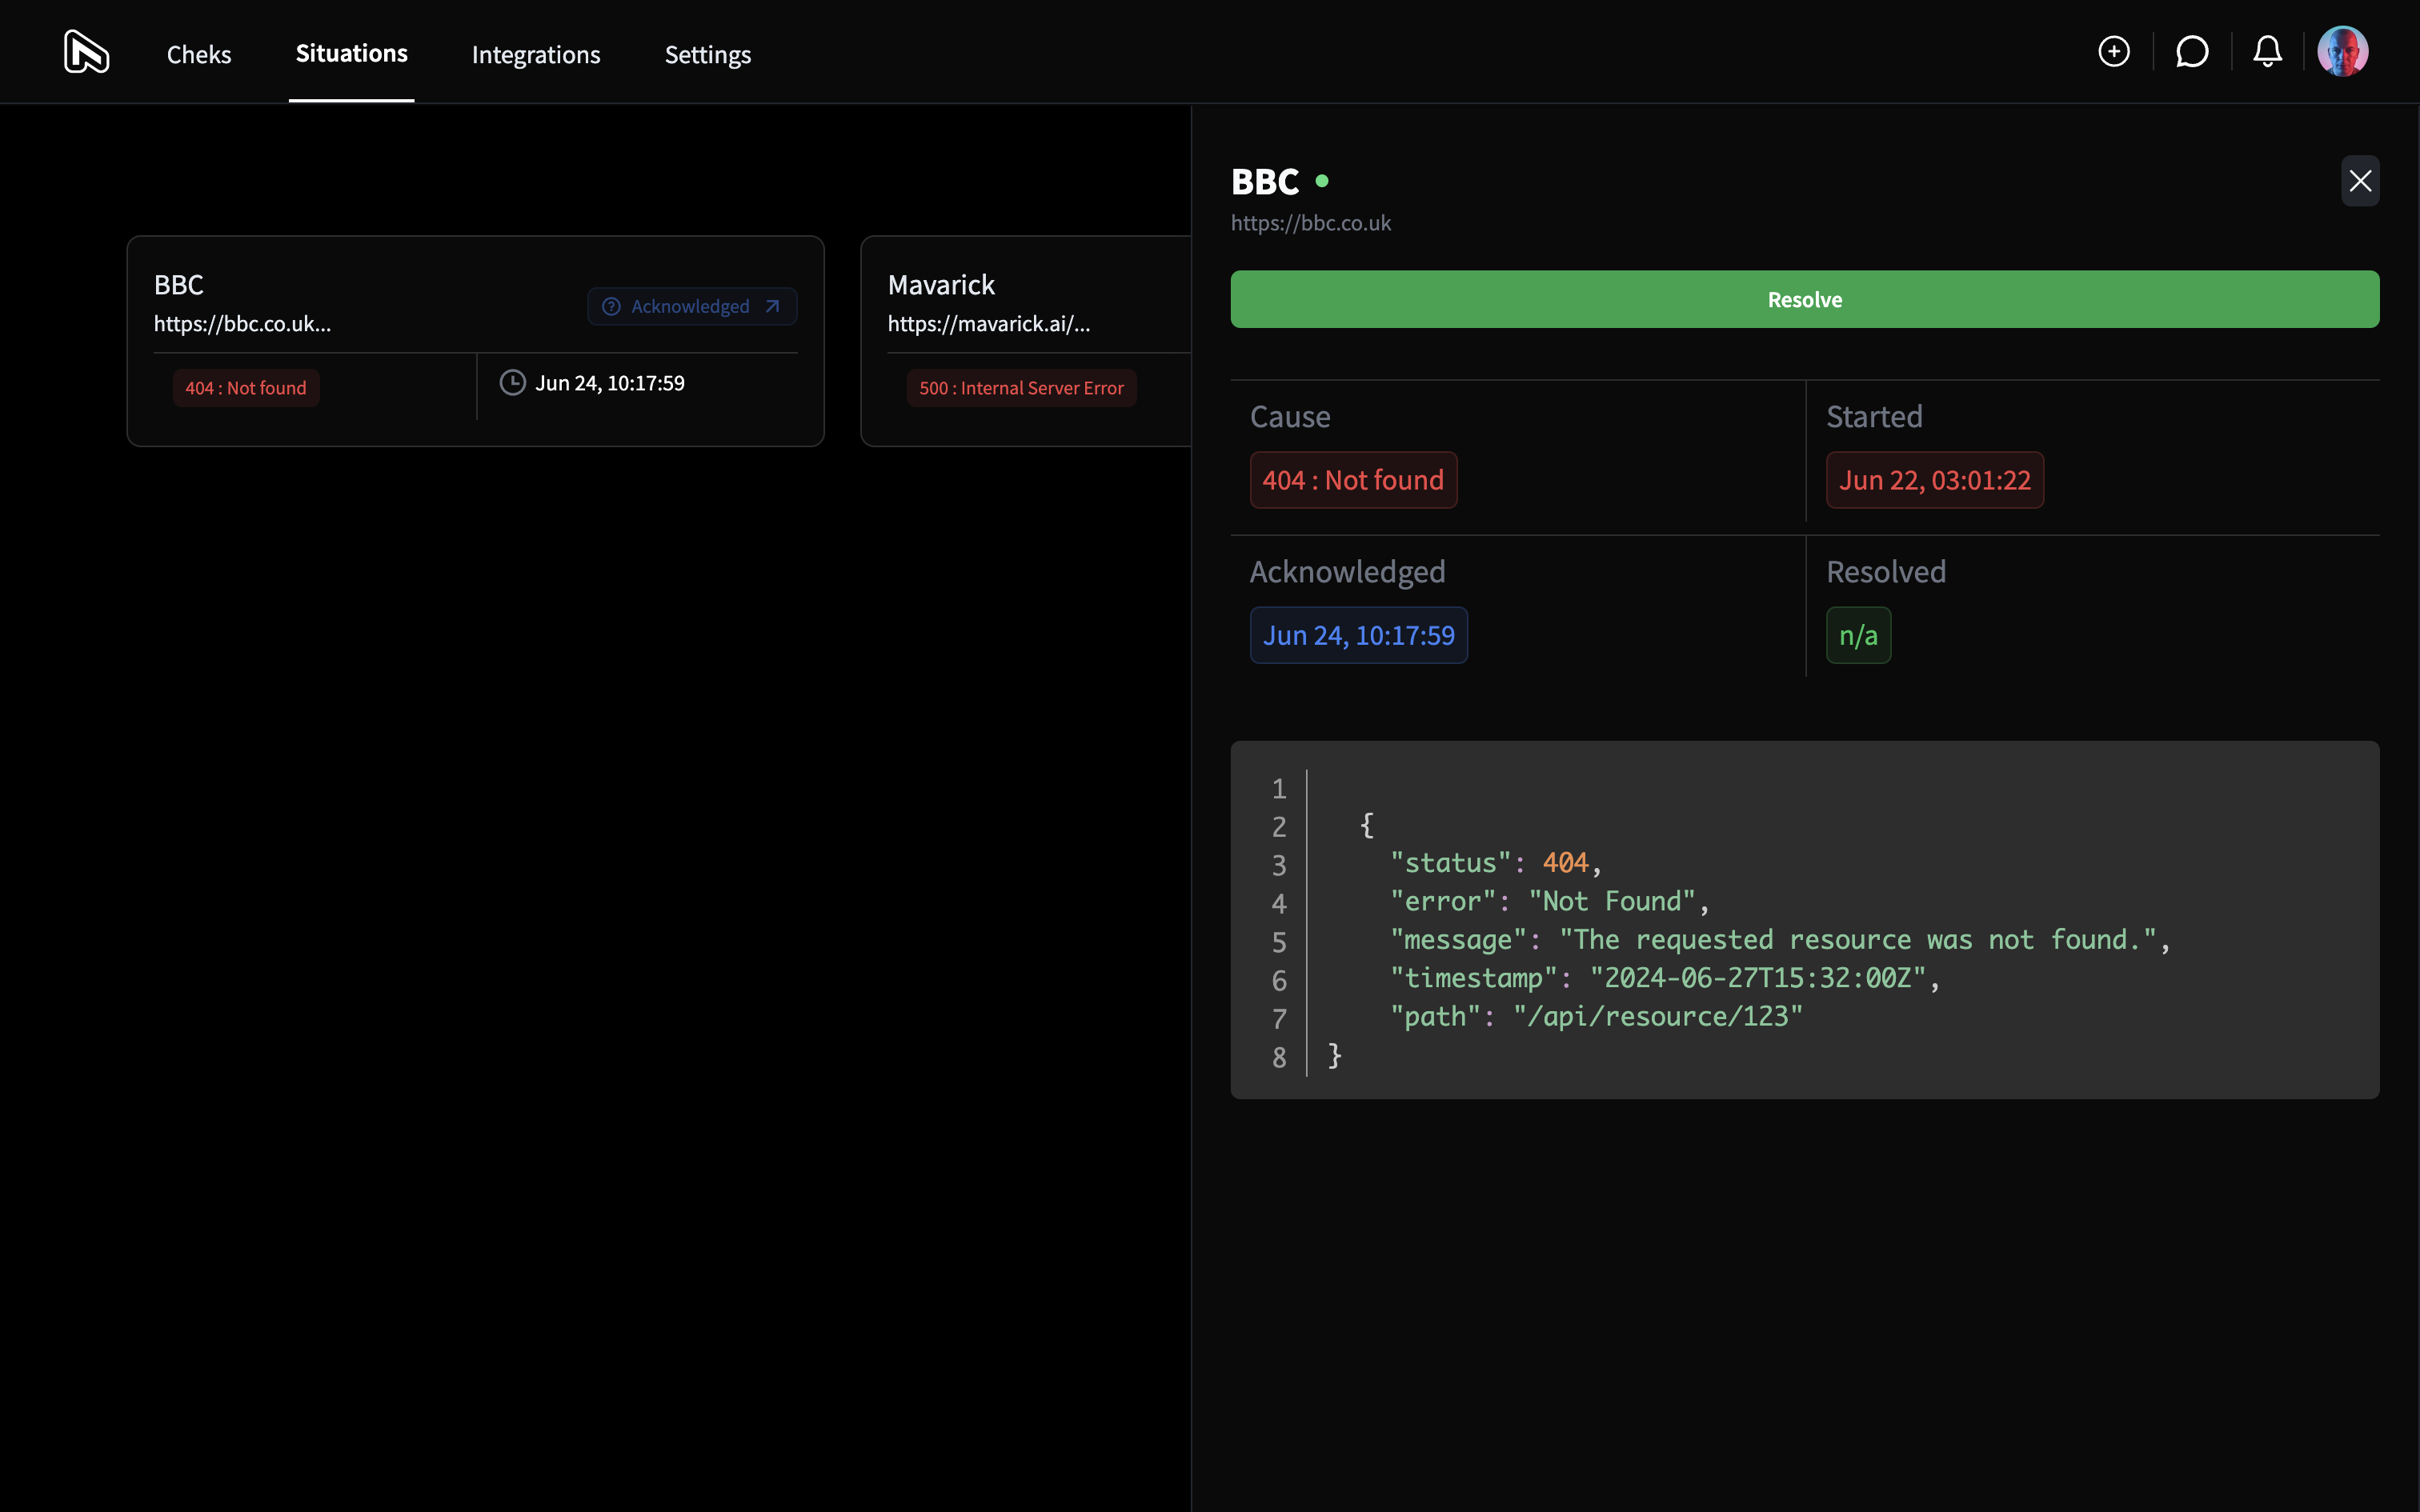The height and width of the screenshot is (1512, 2420).
Task: Click the "error": "Not Found" code line
Action: [x=1550, y=901]
